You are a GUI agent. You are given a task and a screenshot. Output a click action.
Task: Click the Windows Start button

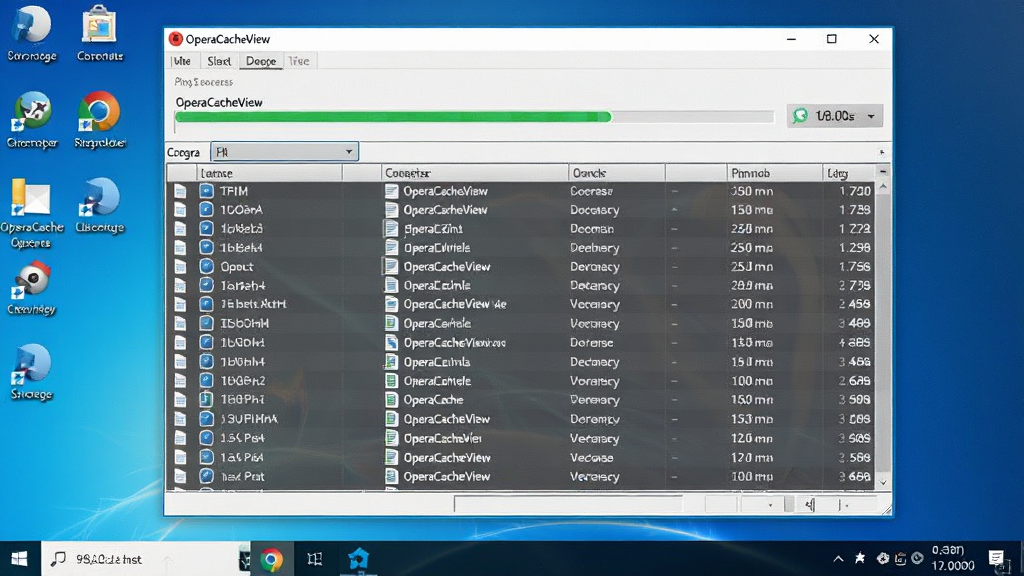click(x=20, y=559)
